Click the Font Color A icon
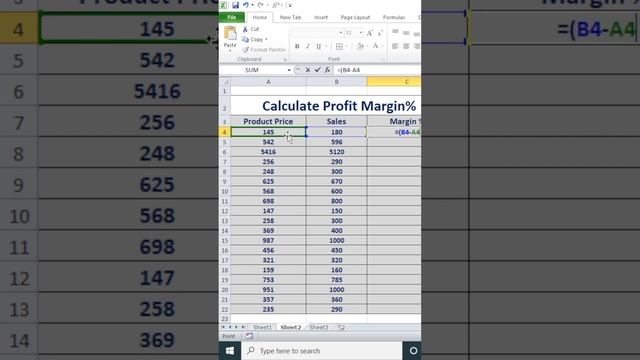Image resolution: width=640 pixels, height=360 pixels. [x=375, y=46]
